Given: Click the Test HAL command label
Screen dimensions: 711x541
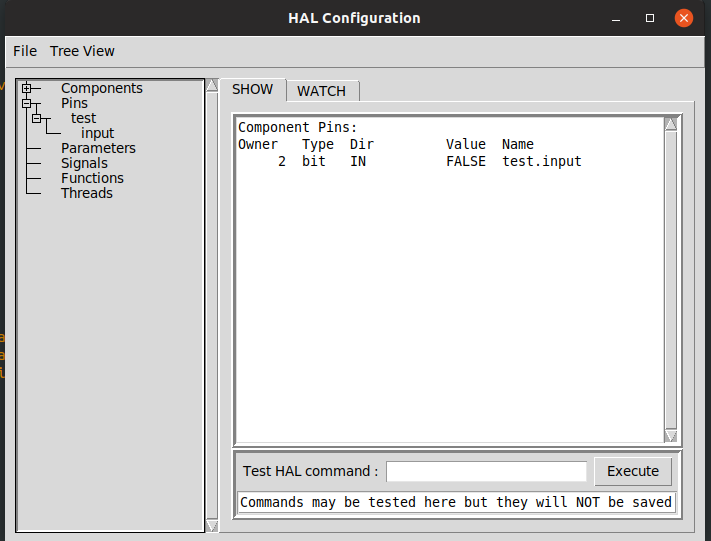Looking at the screenshot, I should point(310,471).
